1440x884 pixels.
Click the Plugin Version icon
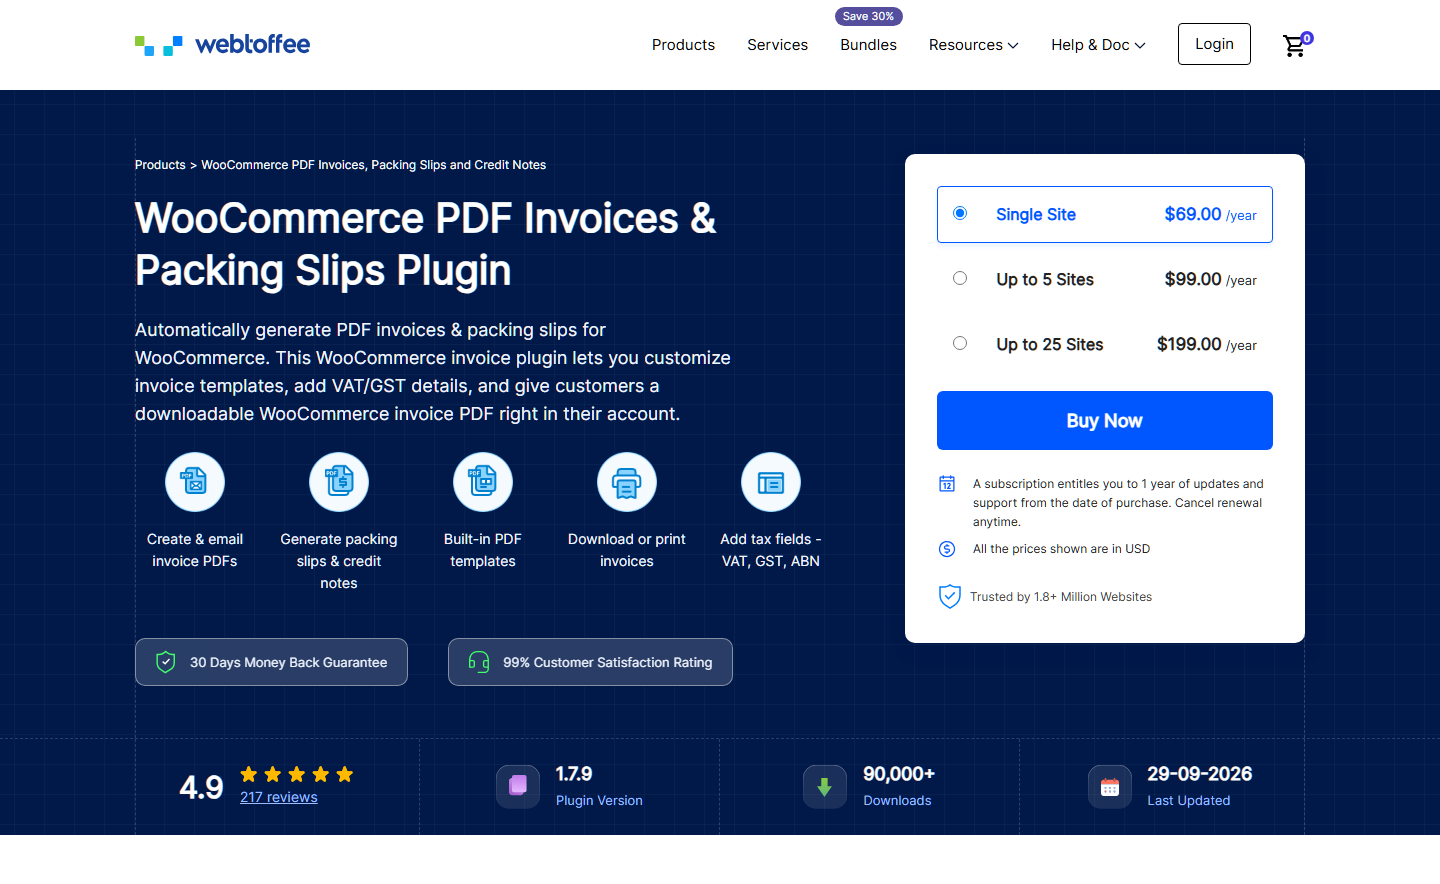518,787
